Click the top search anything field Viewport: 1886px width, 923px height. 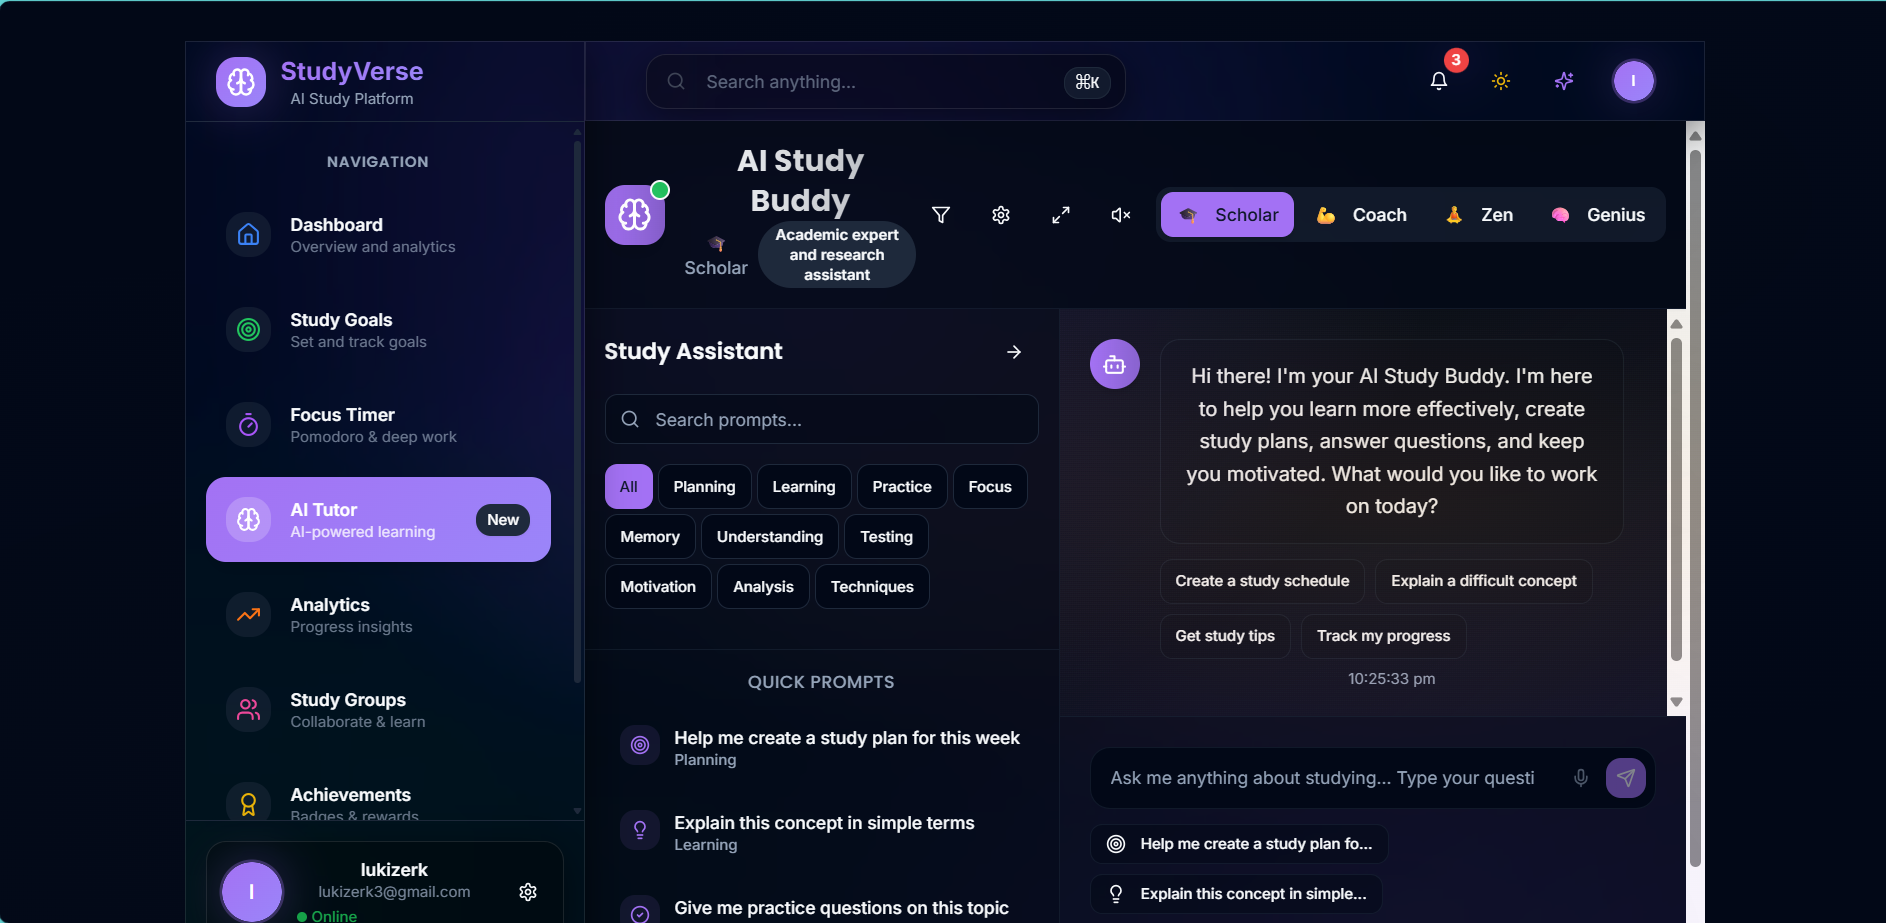click(x=886, y=82)
